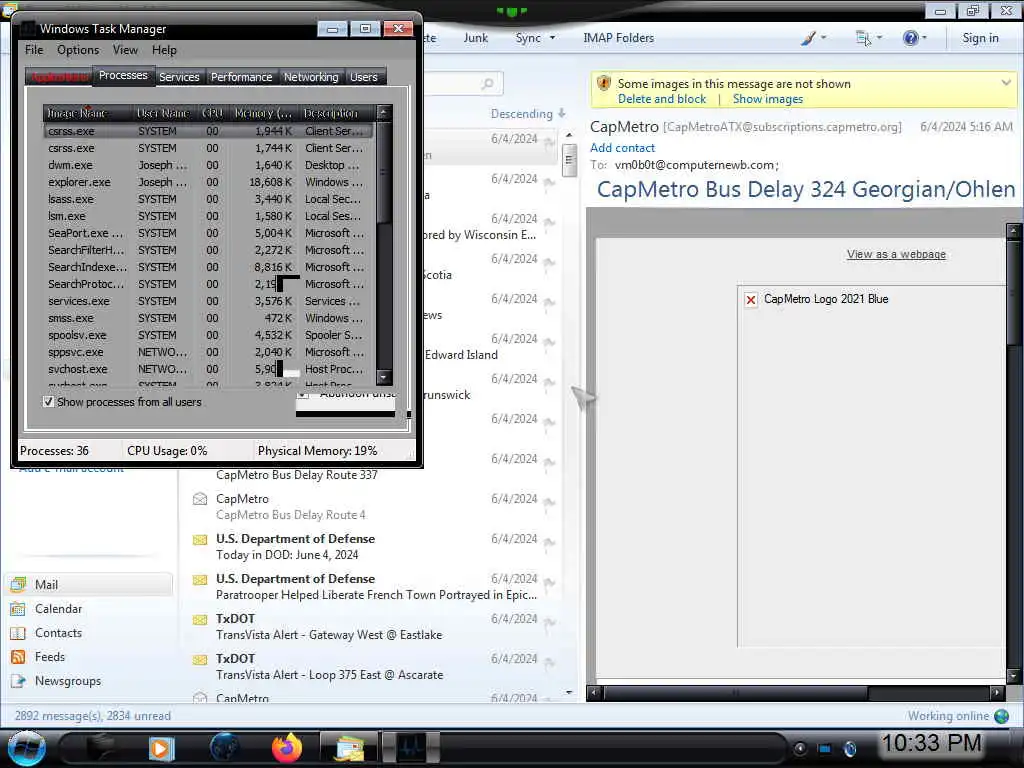
Task: Expand the paintbrush colorize dropdown arrow
Action: (824, 38)
